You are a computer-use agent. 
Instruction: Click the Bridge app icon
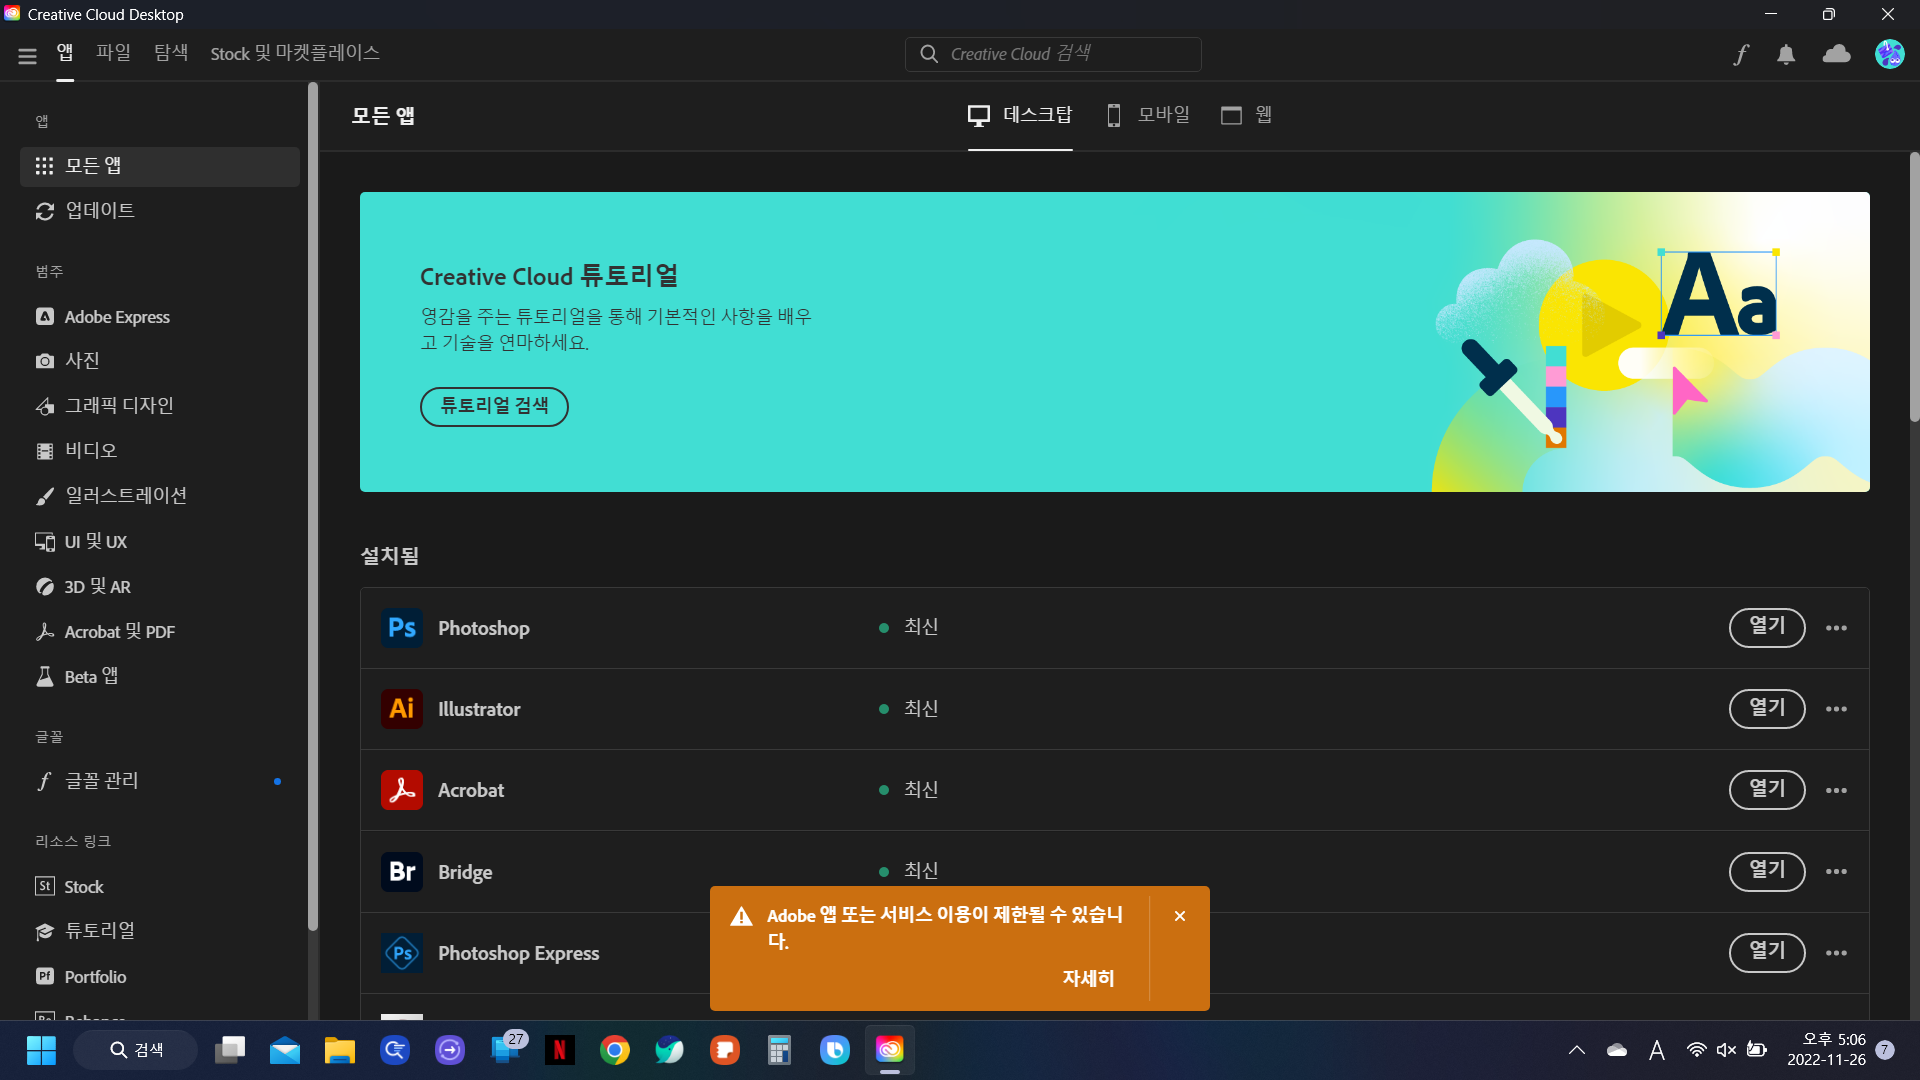pyautogui.click(x=402, y=870)
